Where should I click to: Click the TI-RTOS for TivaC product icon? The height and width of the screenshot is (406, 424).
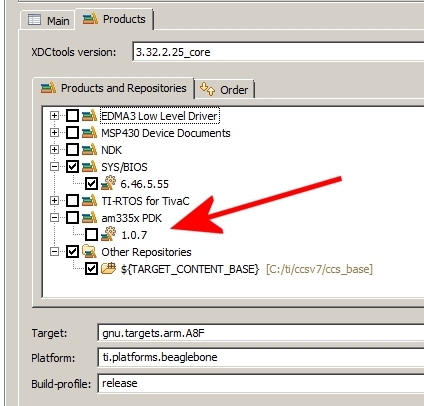[89, 201]
